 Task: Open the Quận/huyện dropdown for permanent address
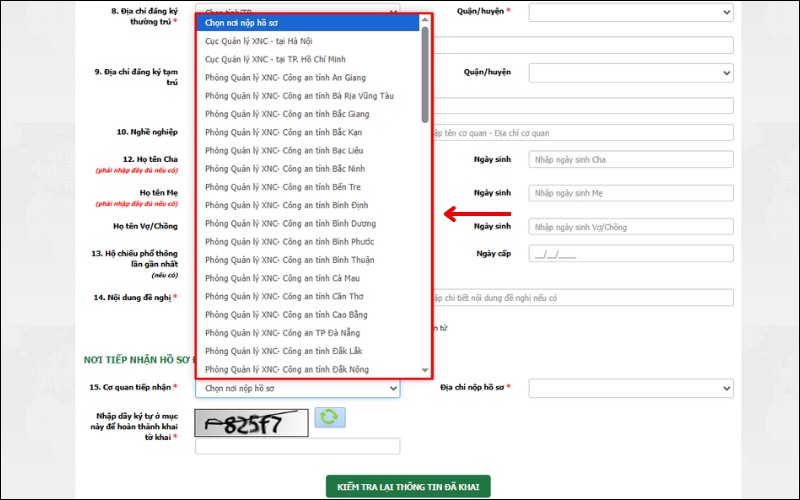631,13
